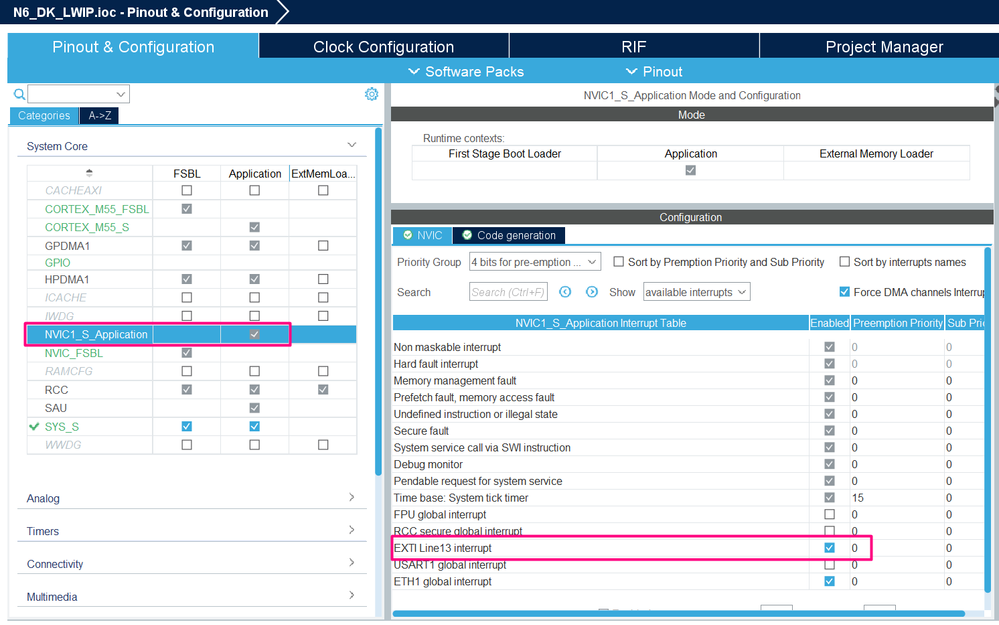Click the Enabled column header
This screenshot has height=625, width=999.
pos(829,323)
